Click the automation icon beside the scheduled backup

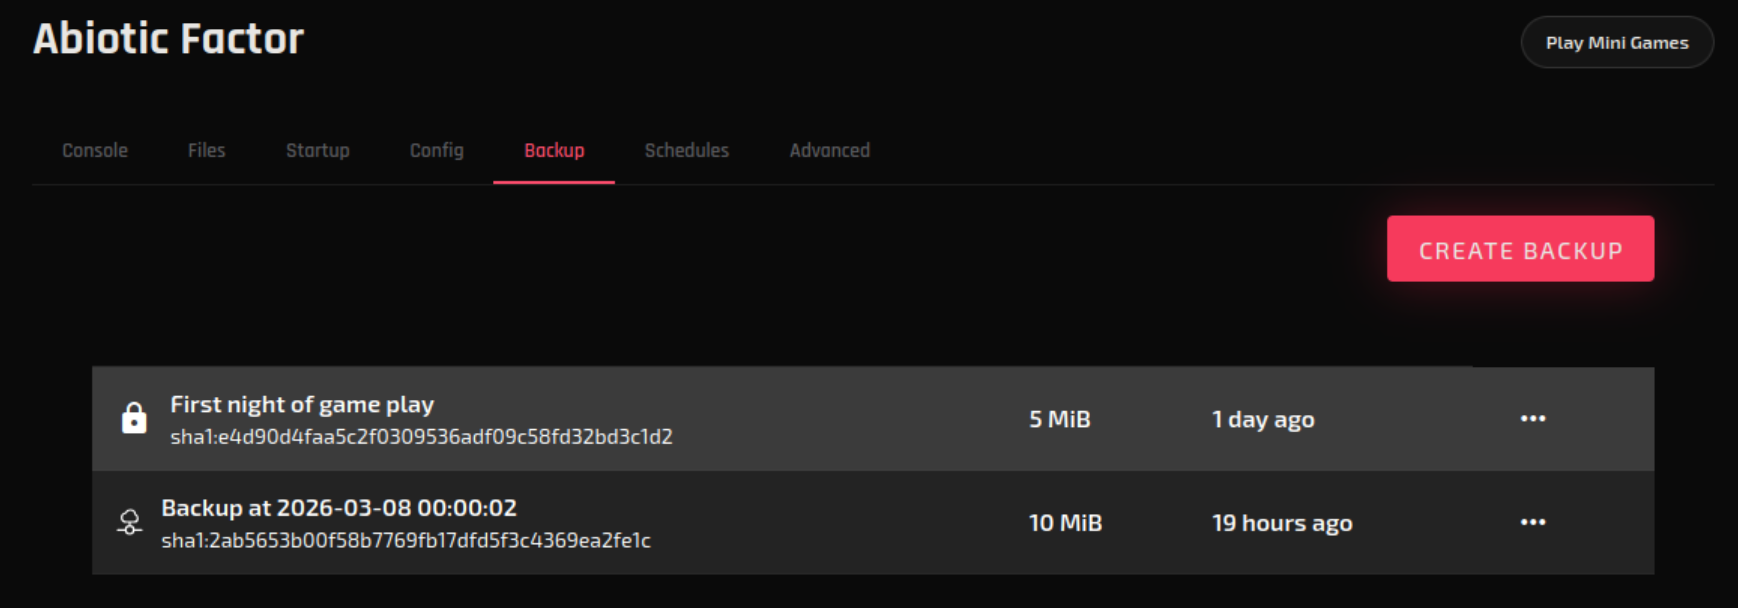(x=130, y=522)
